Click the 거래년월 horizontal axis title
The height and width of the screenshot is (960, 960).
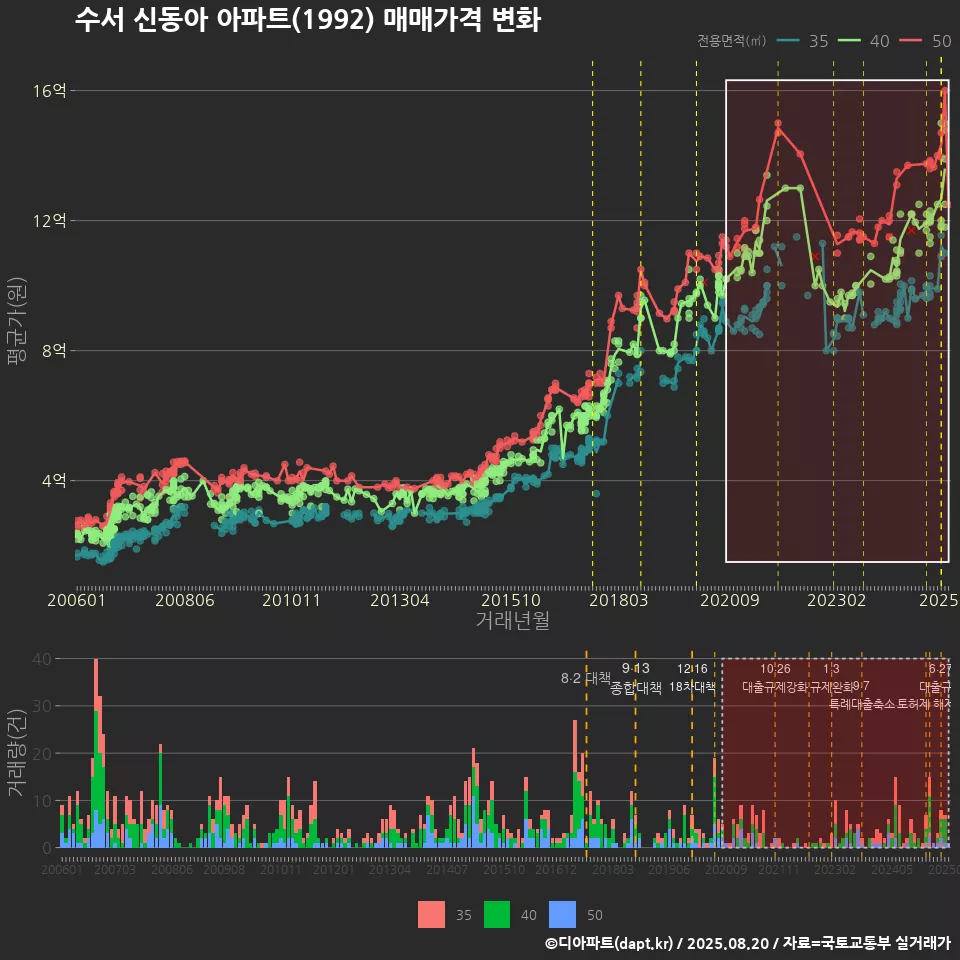coord(512,620)
